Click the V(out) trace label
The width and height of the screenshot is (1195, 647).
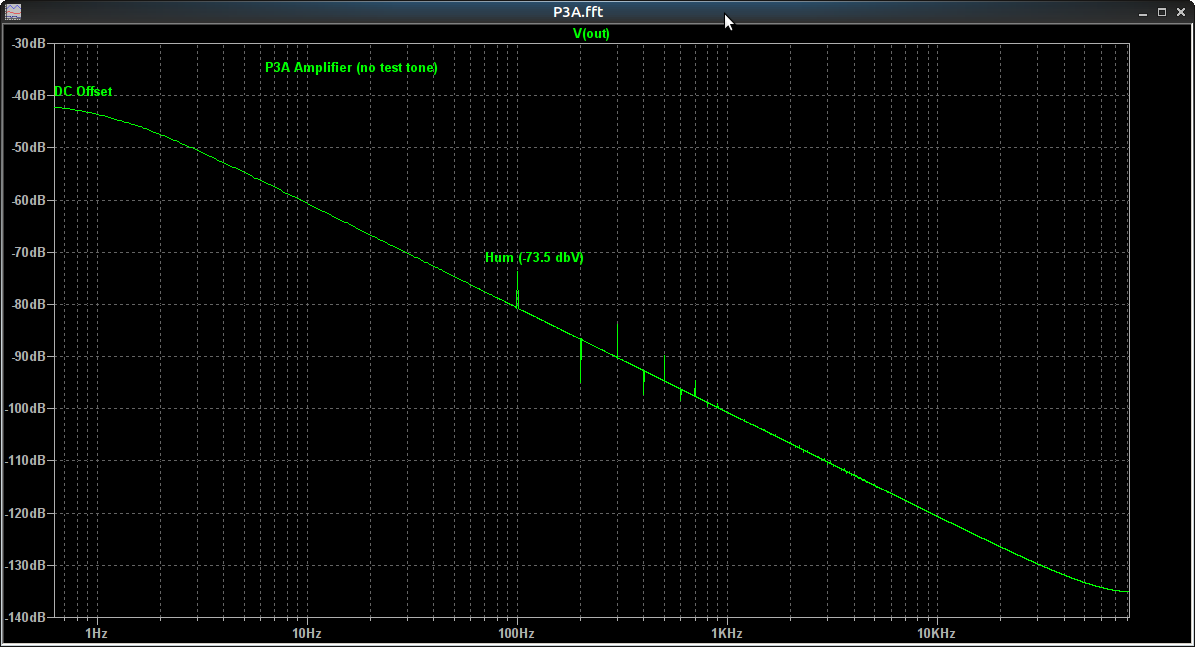click(591, 34)
